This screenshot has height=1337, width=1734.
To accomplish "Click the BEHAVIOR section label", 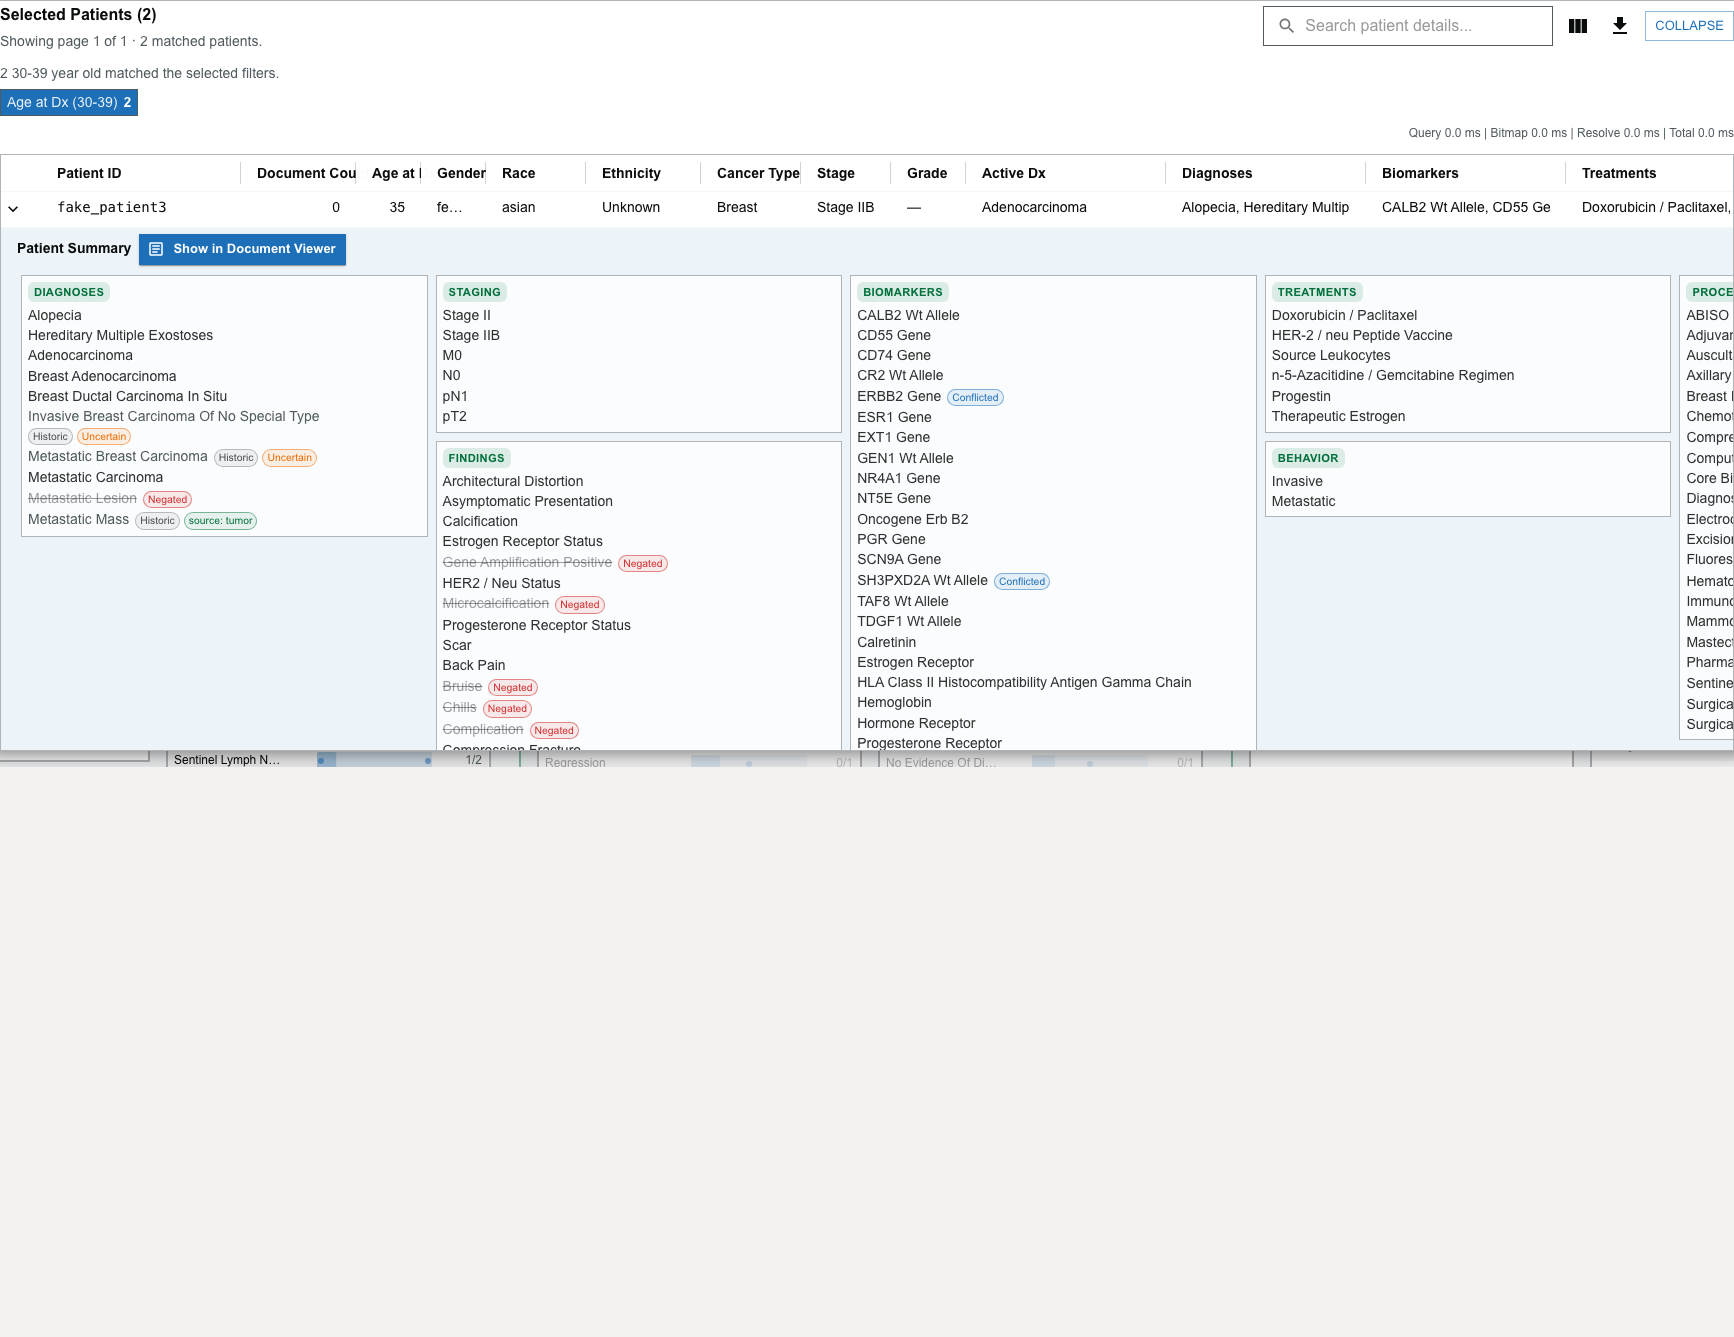I will coord(1308,458).
